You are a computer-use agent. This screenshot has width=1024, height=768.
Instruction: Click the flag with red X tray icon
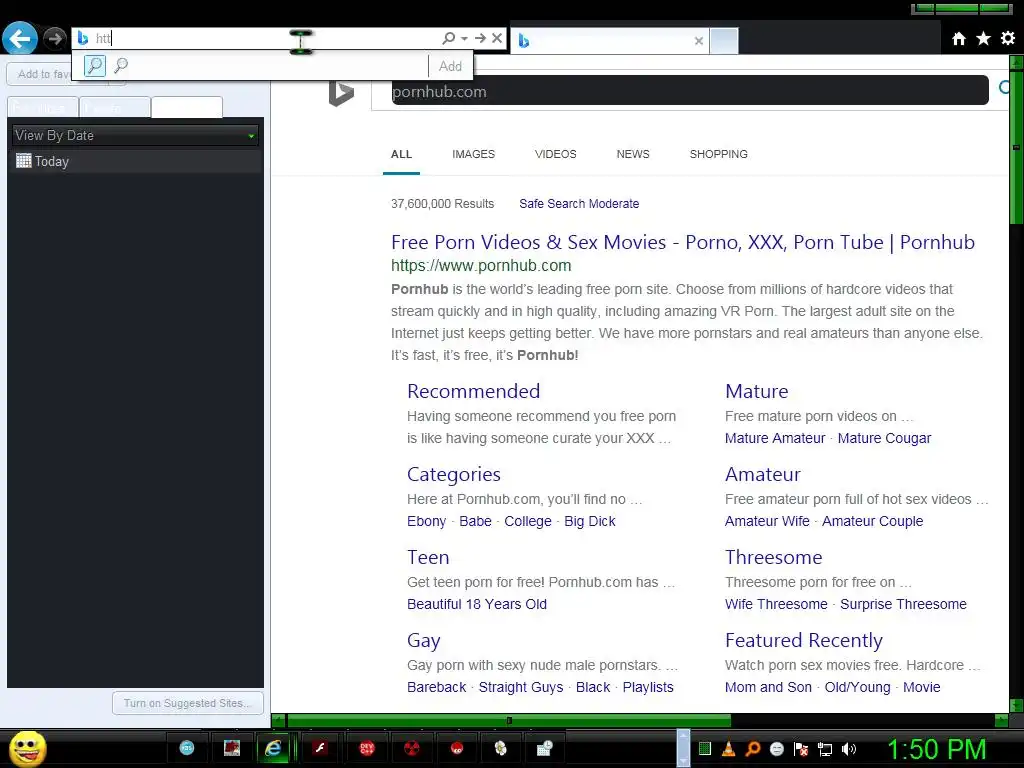pyautogui.click(x=801, y=749)
